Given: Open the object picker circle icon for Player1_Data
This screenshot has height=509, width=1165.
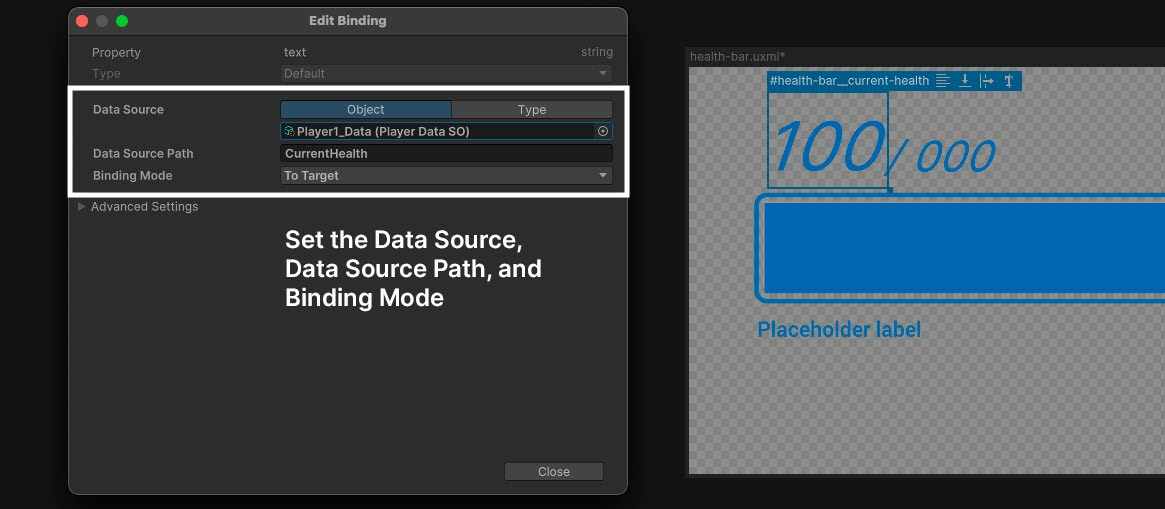Looking at the screenshot, I should pos(603,132).
